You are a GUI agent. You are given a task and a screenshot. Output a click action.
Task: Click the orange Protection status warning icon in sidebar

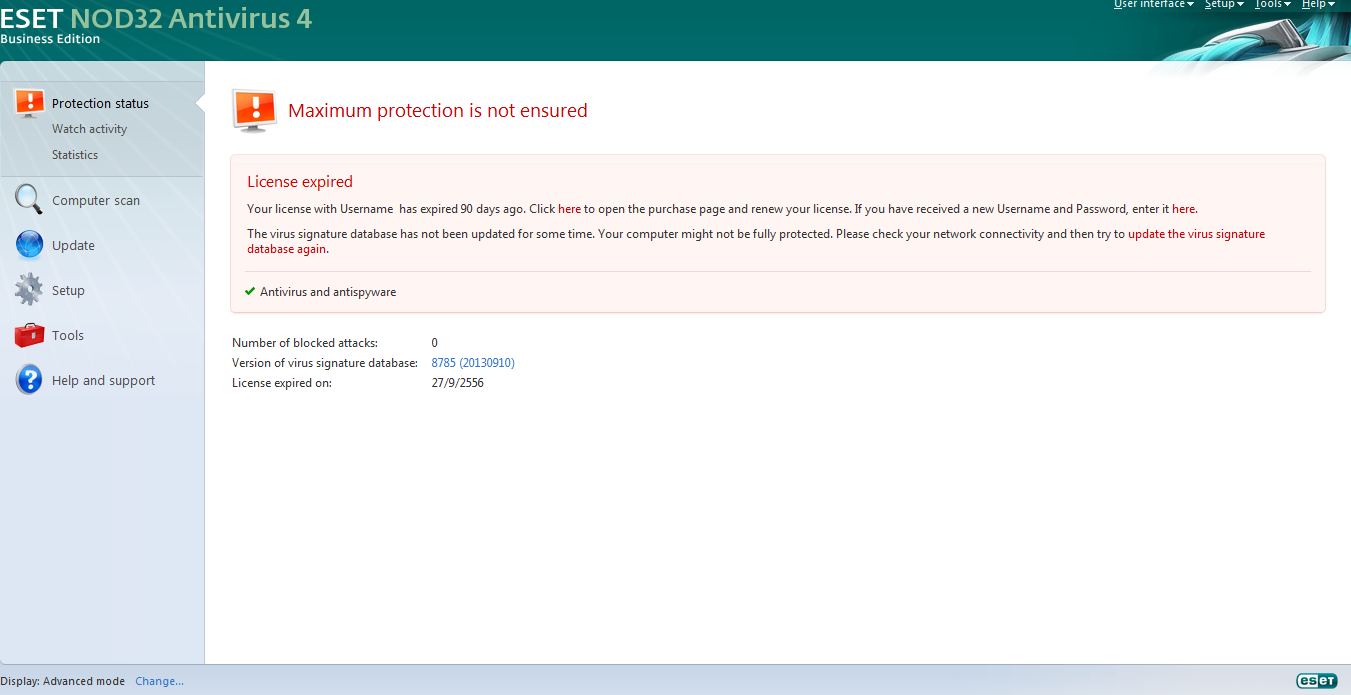[30, 102]
